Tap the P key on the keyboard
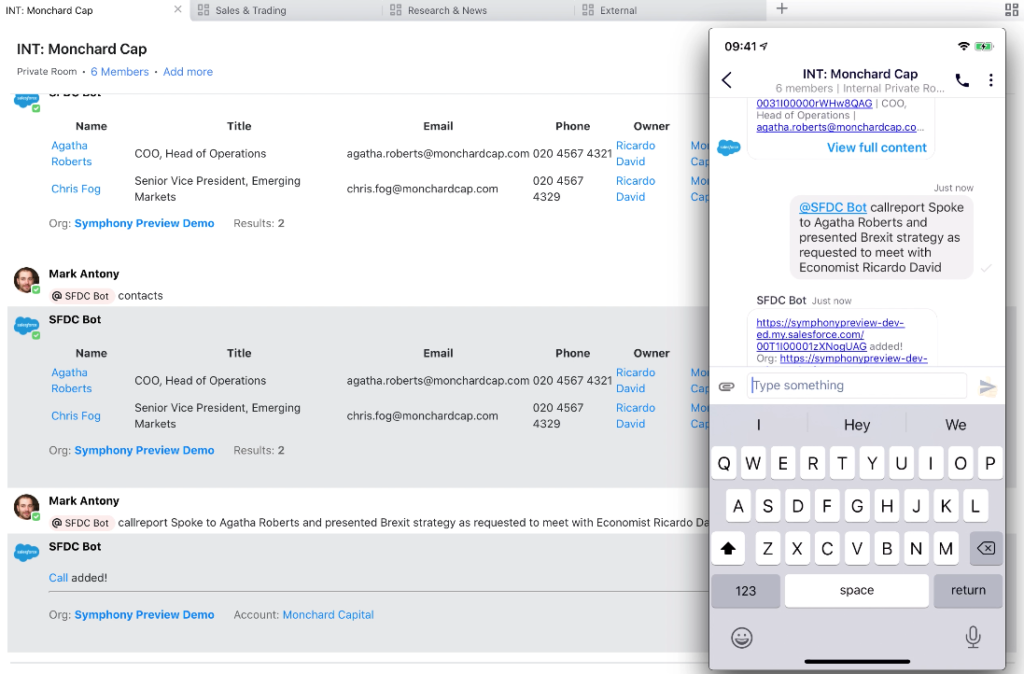This screenshot has width=1024, height=674. point(990,464)
